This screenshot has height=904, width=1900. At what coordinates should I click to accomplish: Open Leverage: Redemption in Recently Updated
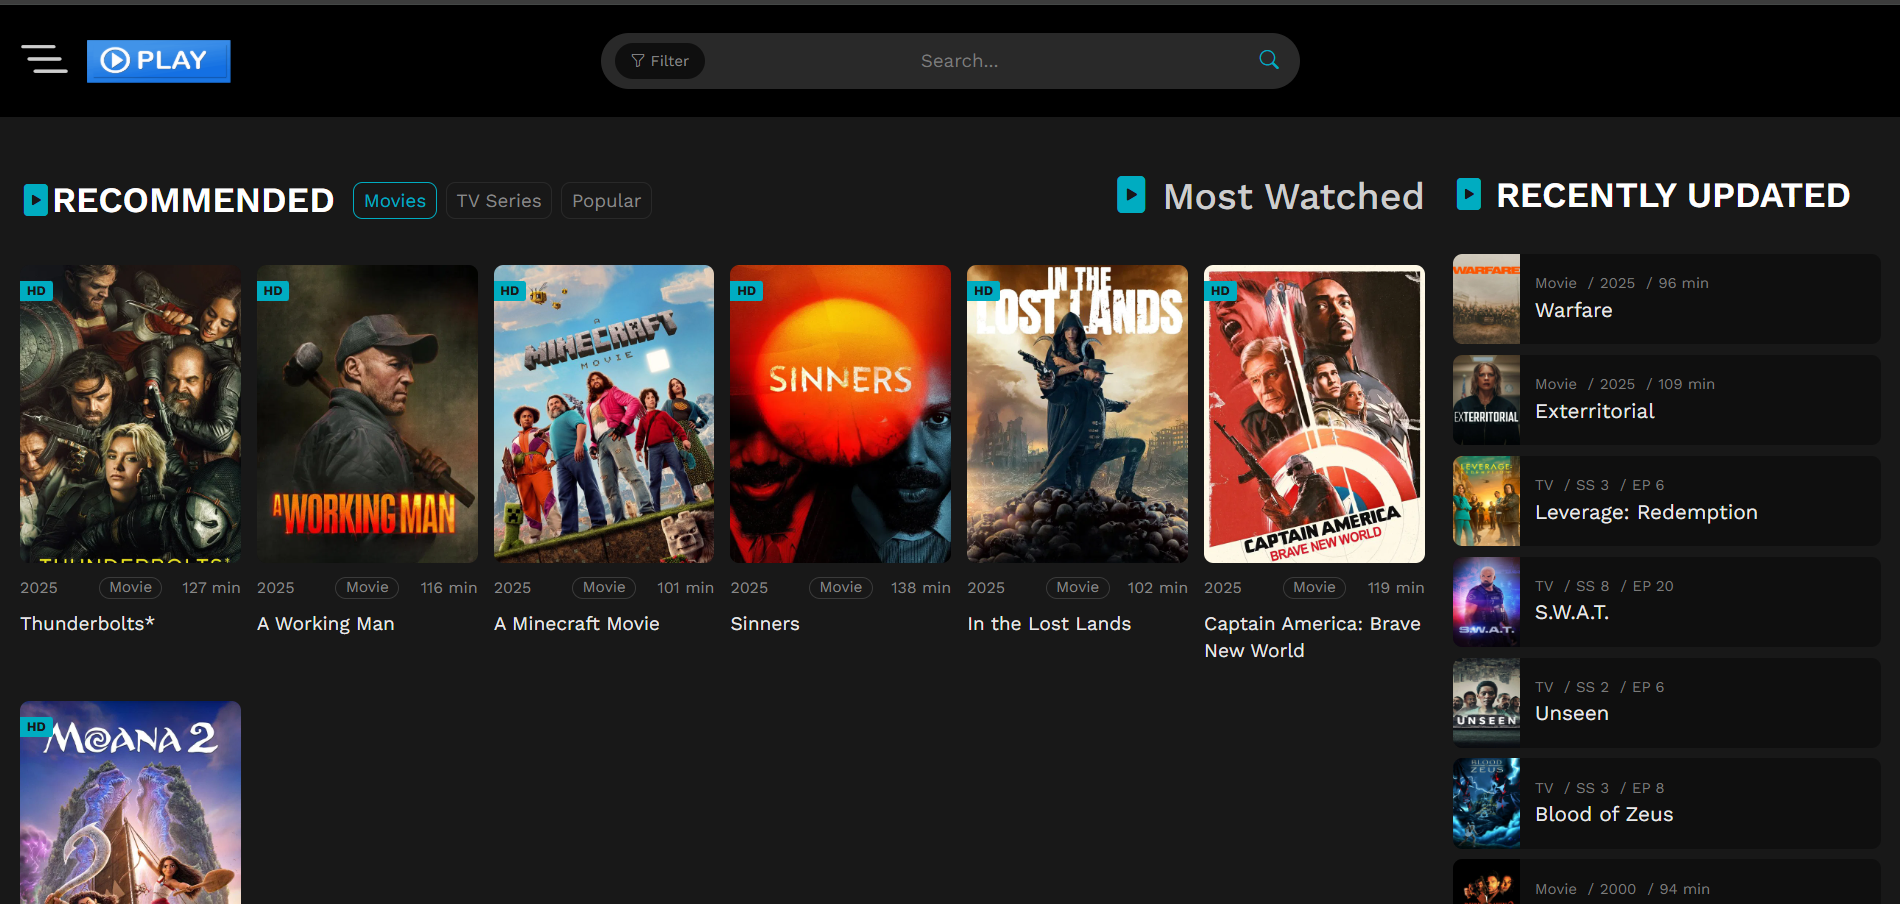pyautogui.click(x=1666, y=501)
